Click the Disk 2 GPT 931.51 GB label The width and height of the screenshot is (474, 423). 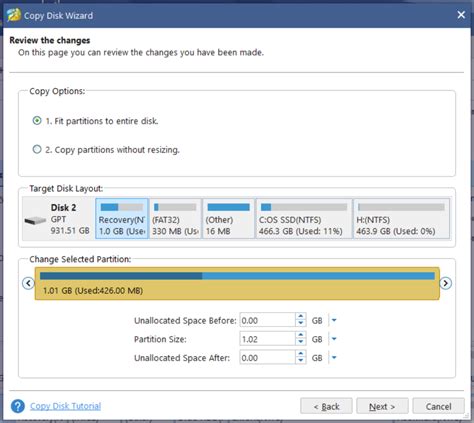tap(70, 219)
